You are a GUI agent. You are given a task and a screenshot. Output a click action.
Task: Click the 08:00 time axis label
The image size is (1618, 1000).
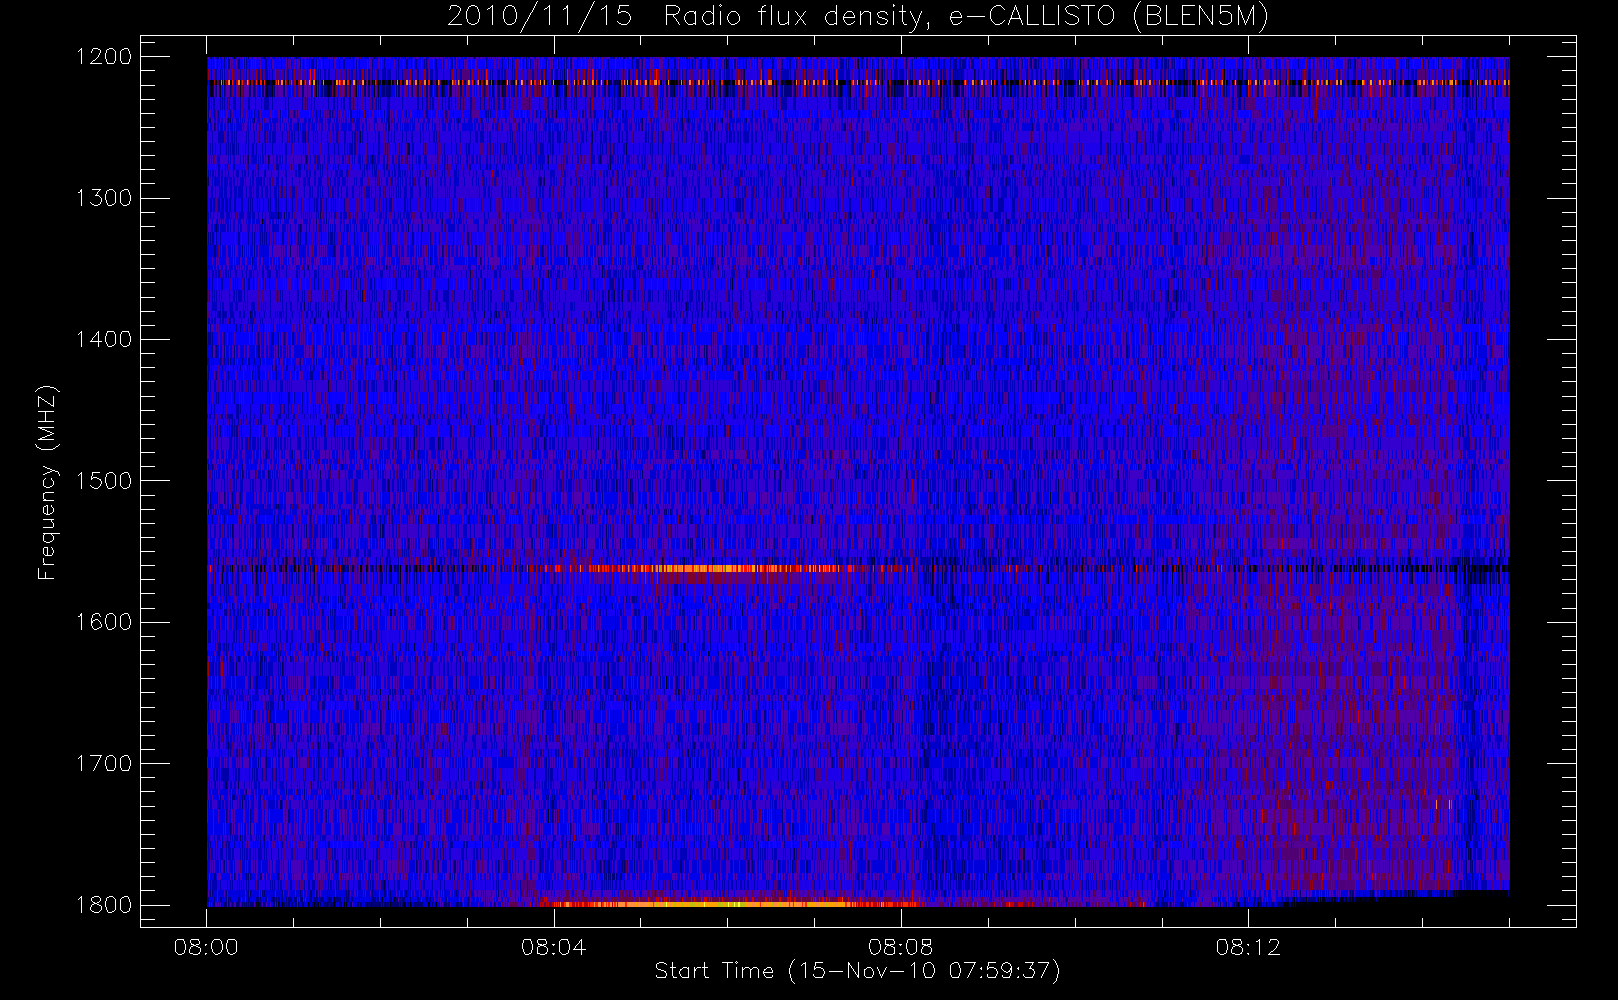(x=206, y=947)
